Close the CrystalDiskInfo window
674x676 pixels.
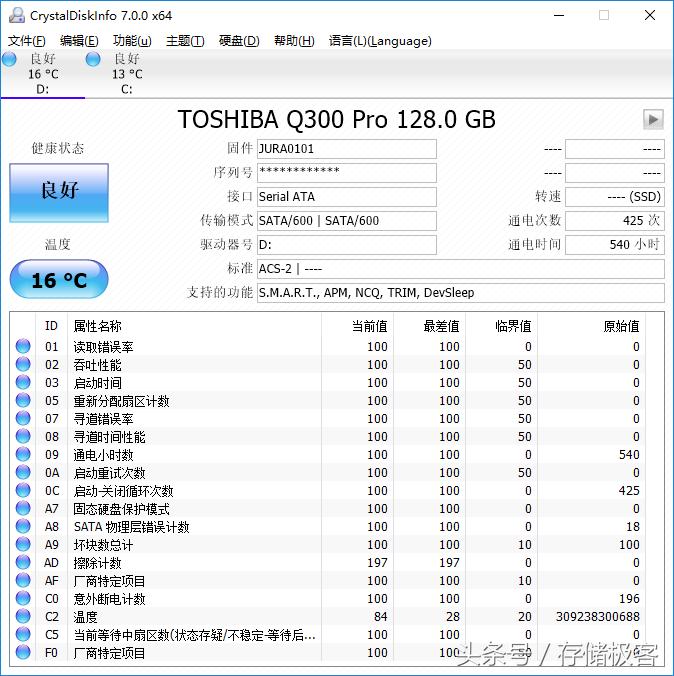[650, 15]
